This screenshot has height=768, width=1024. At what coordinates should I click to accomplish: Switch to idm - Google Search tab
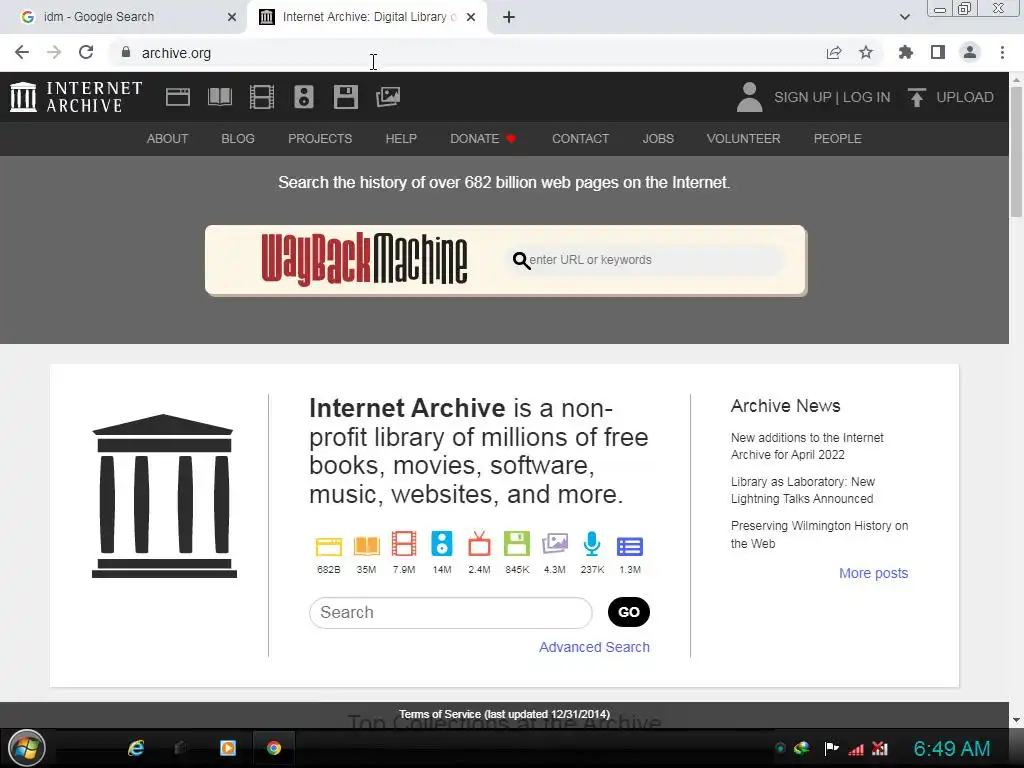point(124,17)
